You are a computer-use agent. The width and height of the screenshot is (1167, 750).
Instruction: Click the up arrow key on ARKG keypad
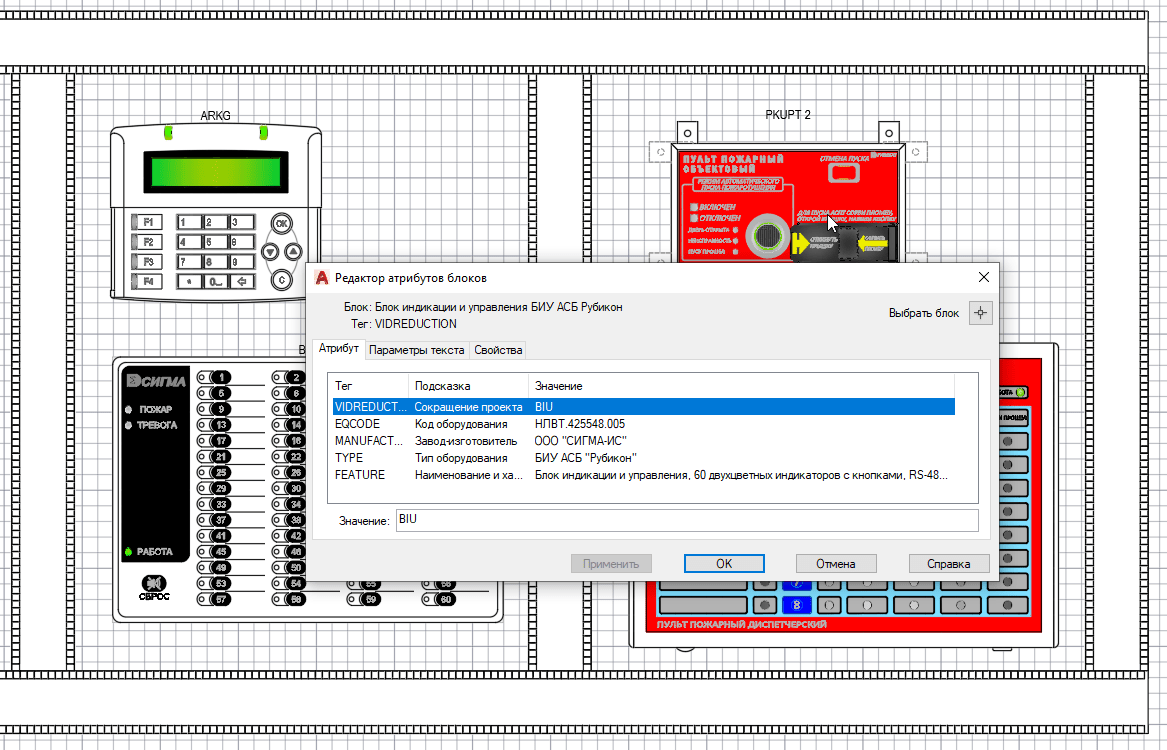[x=293, y=252]
